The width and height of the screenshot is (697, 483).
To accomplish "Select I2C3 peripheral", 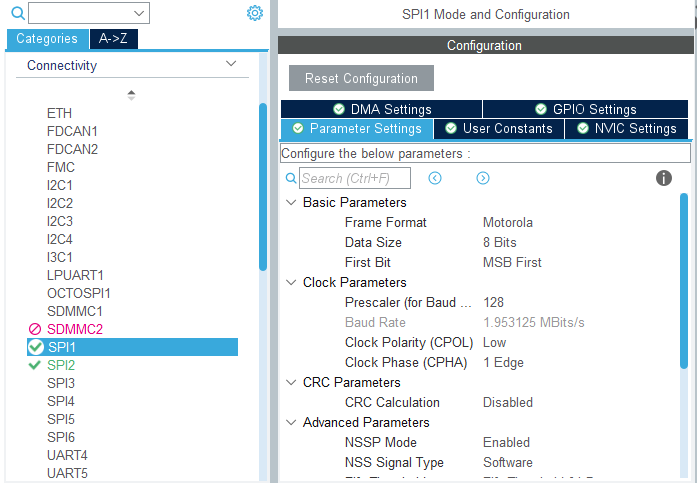I will tap(60, 221).
